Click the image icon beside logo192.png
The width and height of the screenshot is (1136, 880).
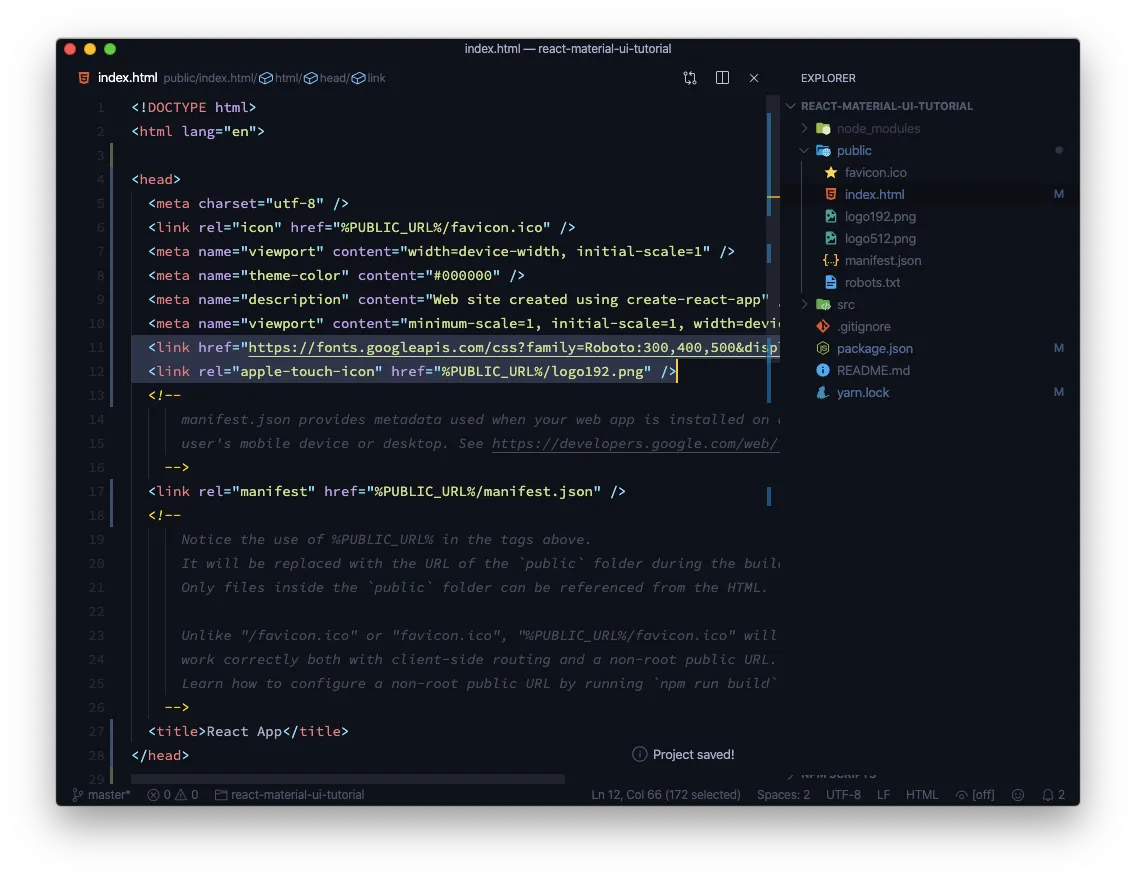click(831, 216)
